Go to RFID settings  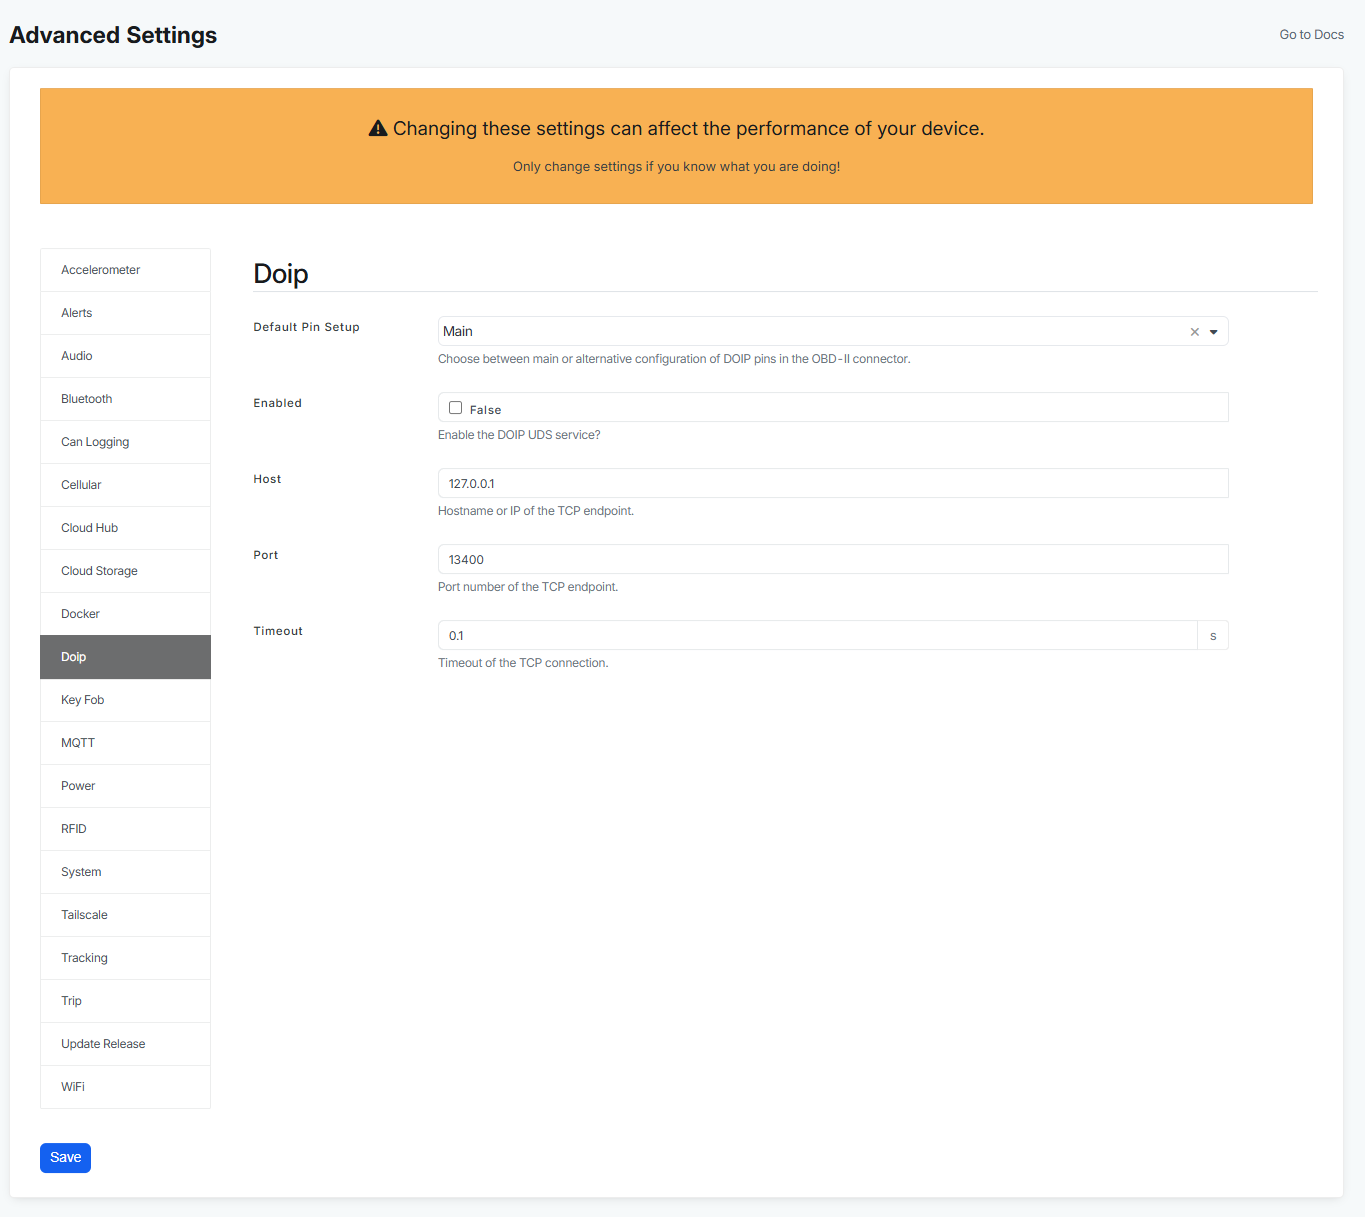coord(125,829)
